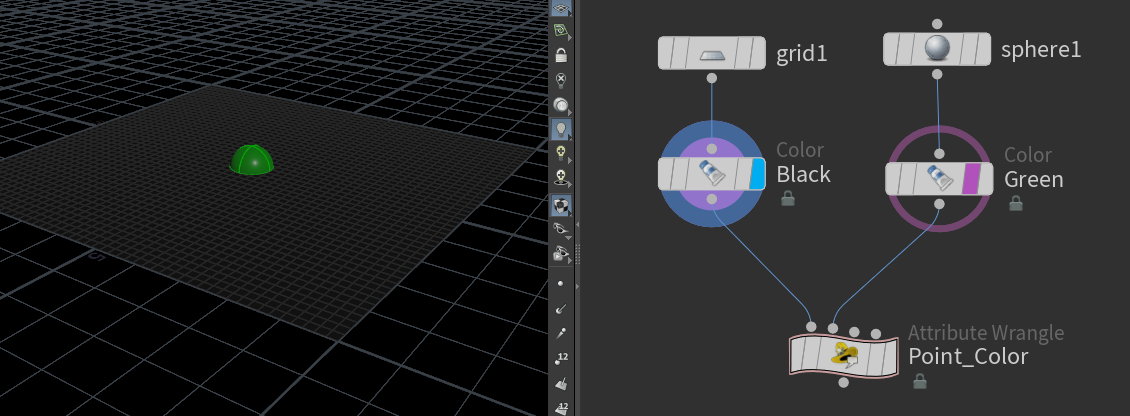Click the Green node name label
Viewport: 1130px width, 416px height.
click(1033, 179)
